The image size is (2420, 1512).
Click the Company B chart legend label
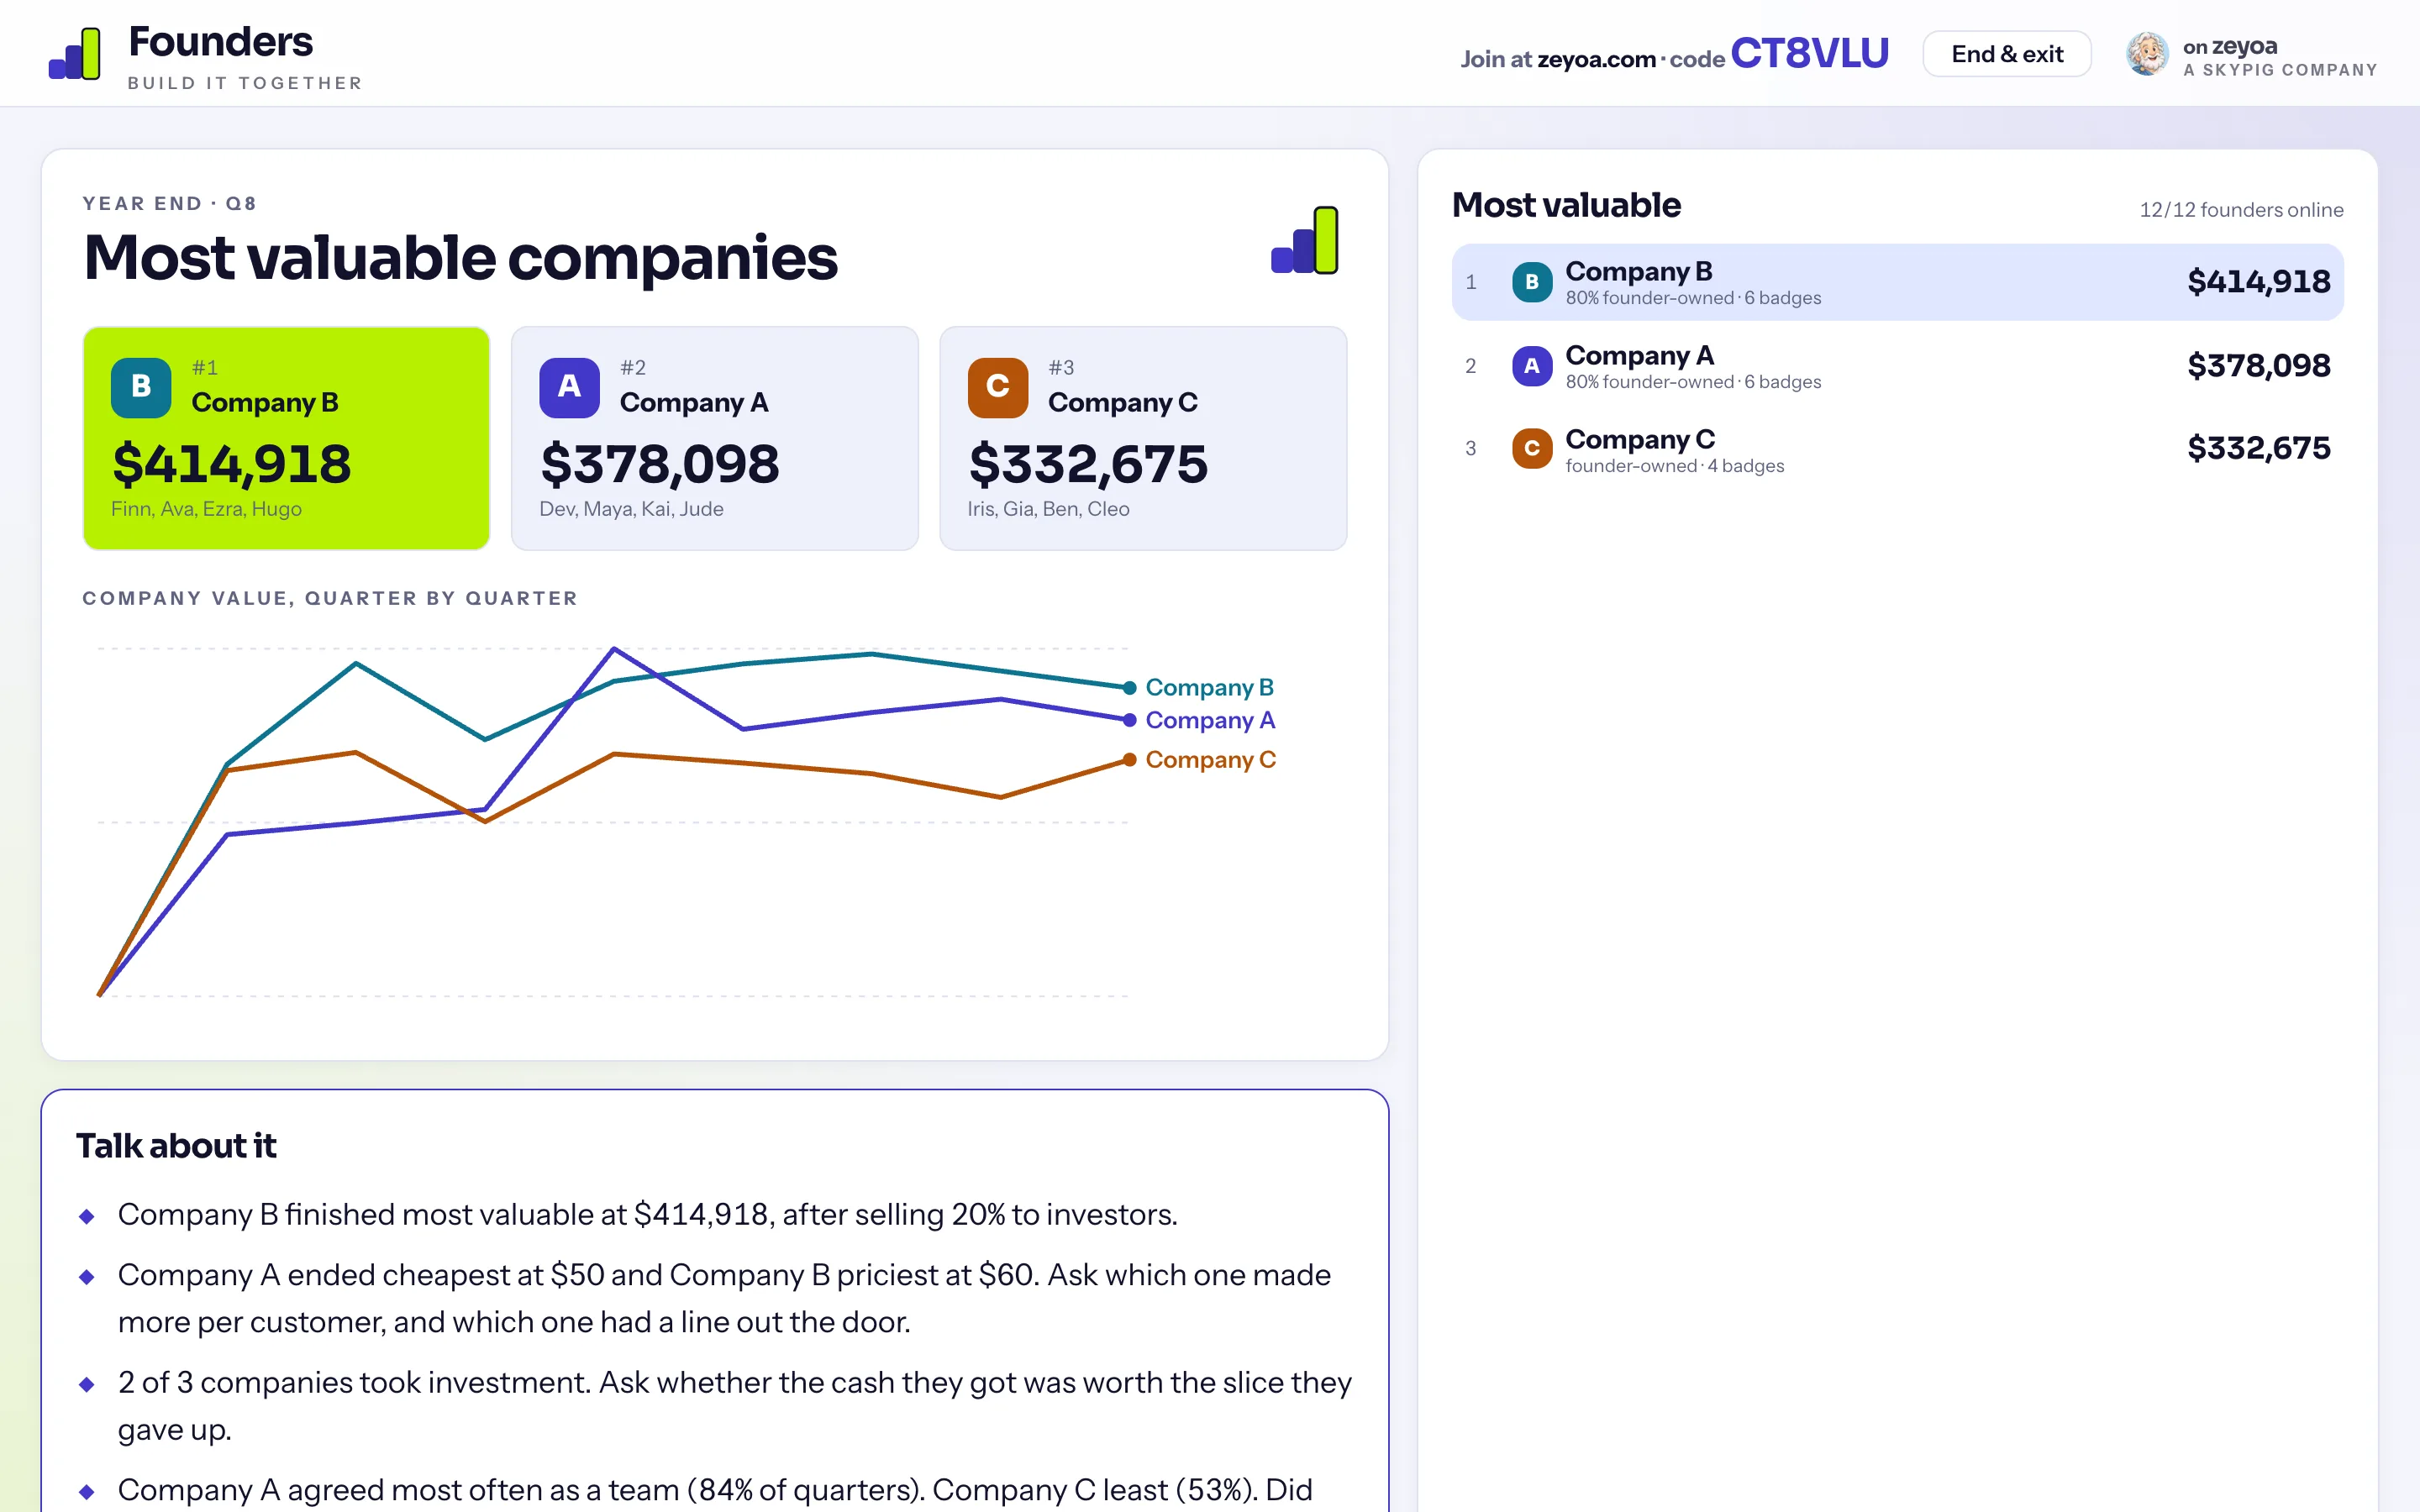[1209, 687]
